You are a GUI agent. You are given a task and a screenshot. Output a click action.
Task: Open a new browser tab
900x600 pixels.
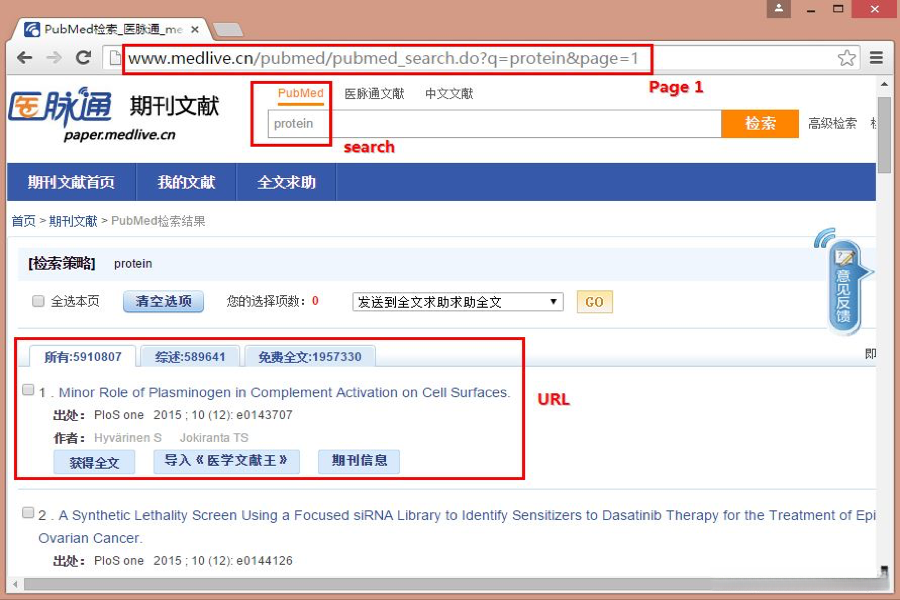228,29
